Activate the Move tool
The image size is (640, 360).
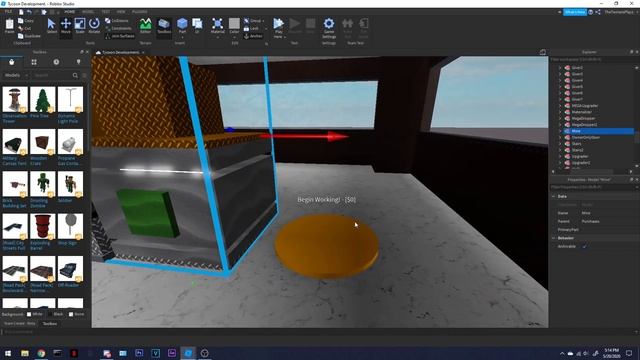point(66,26)
